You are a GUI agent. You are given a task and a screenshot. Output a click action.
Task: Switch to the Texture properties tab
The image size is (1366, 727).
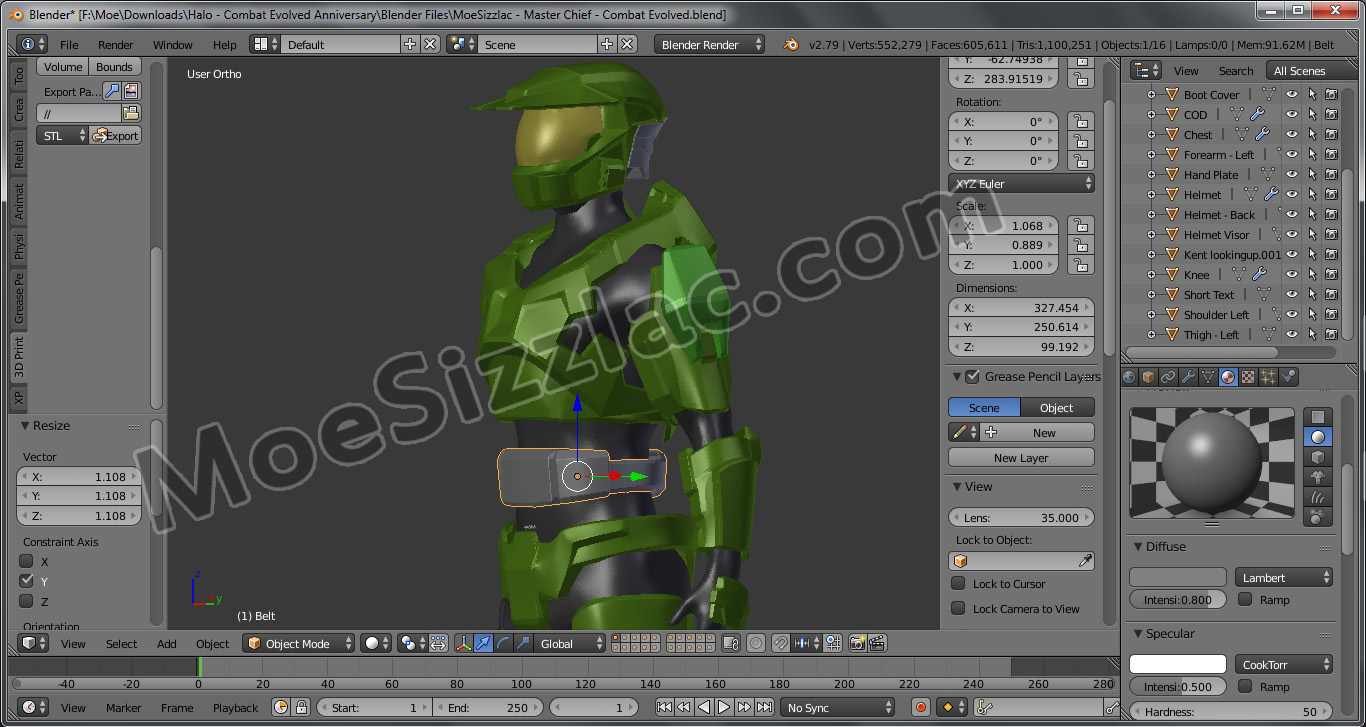point(1248,377)
